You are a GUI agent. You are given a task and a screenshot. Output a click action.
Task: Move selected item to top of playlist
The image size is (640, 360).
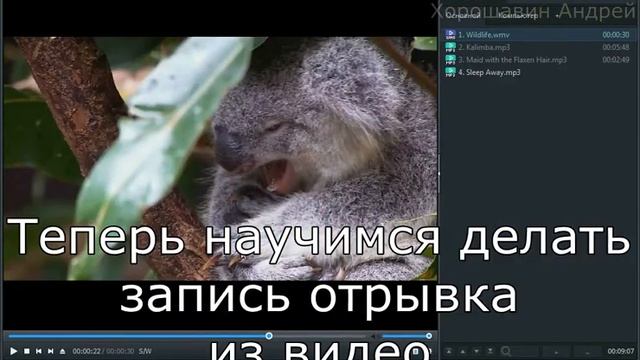click(449, 351)
